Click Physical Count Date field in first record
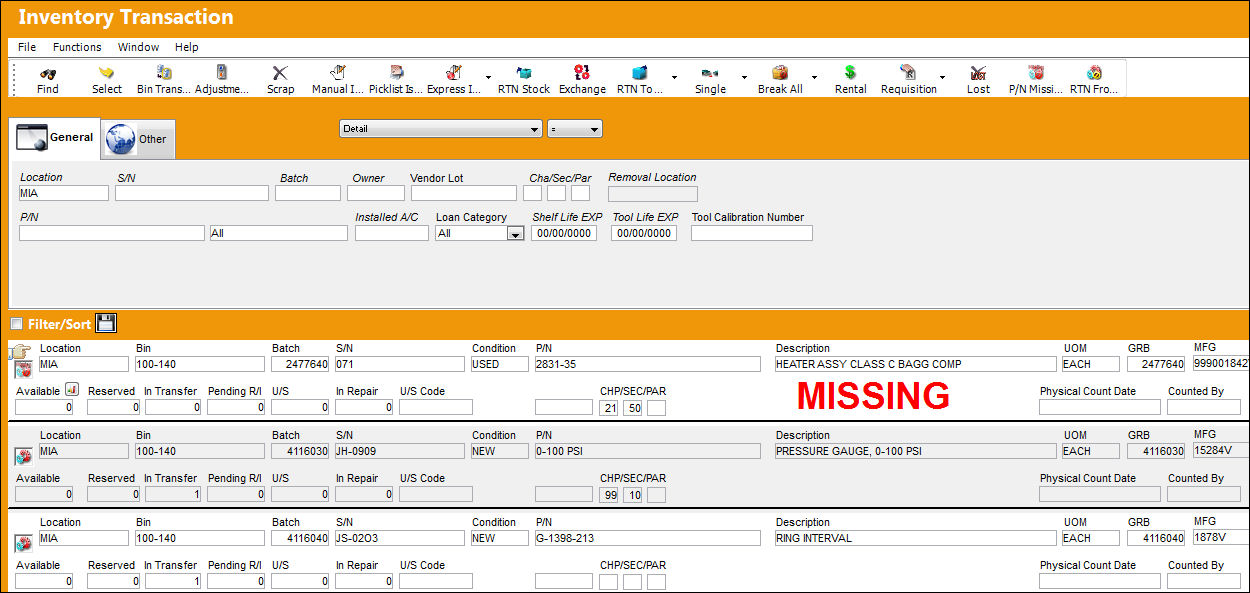Image resolution: width=1250 pixels, height=593 pixels. (1100, 407)
